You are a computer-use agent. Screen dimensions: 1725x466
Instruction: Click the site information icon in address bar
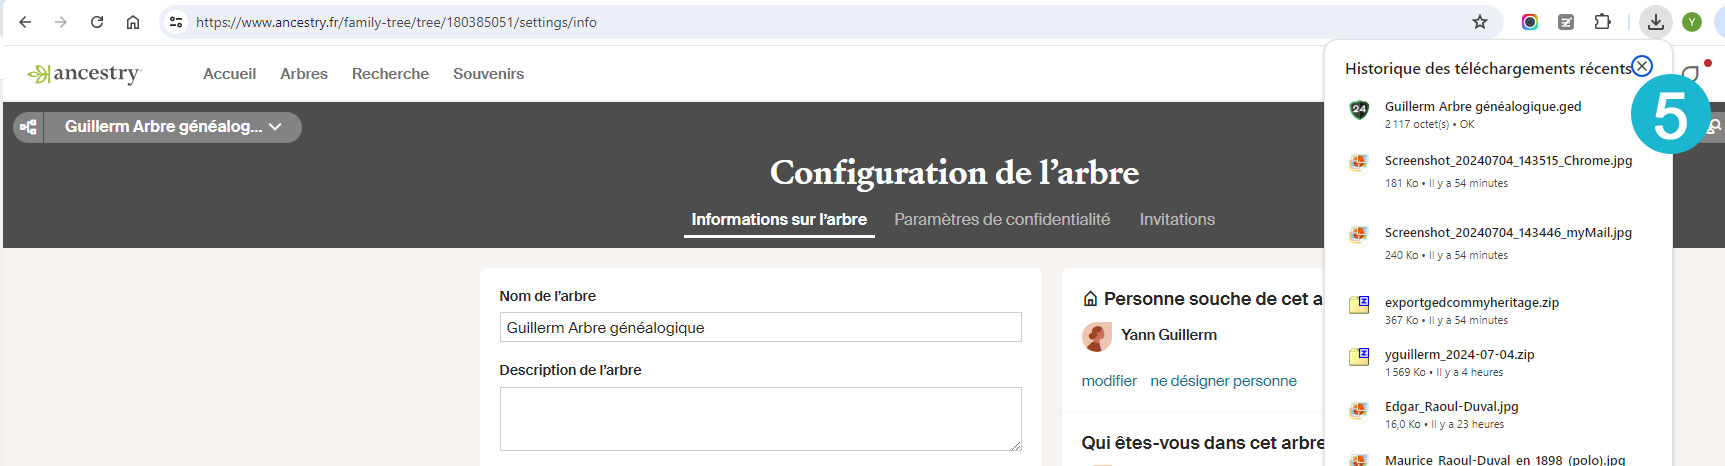click(x=176, y=22)
